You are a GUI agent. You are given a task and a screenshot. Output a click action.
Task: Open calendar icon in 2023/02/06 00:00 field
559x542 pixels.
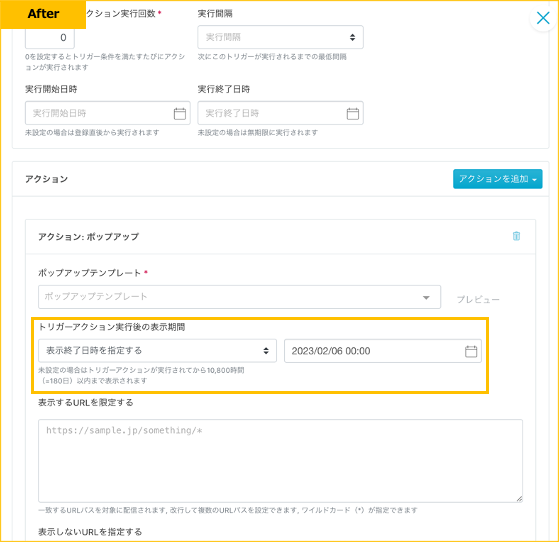[471, 351]
